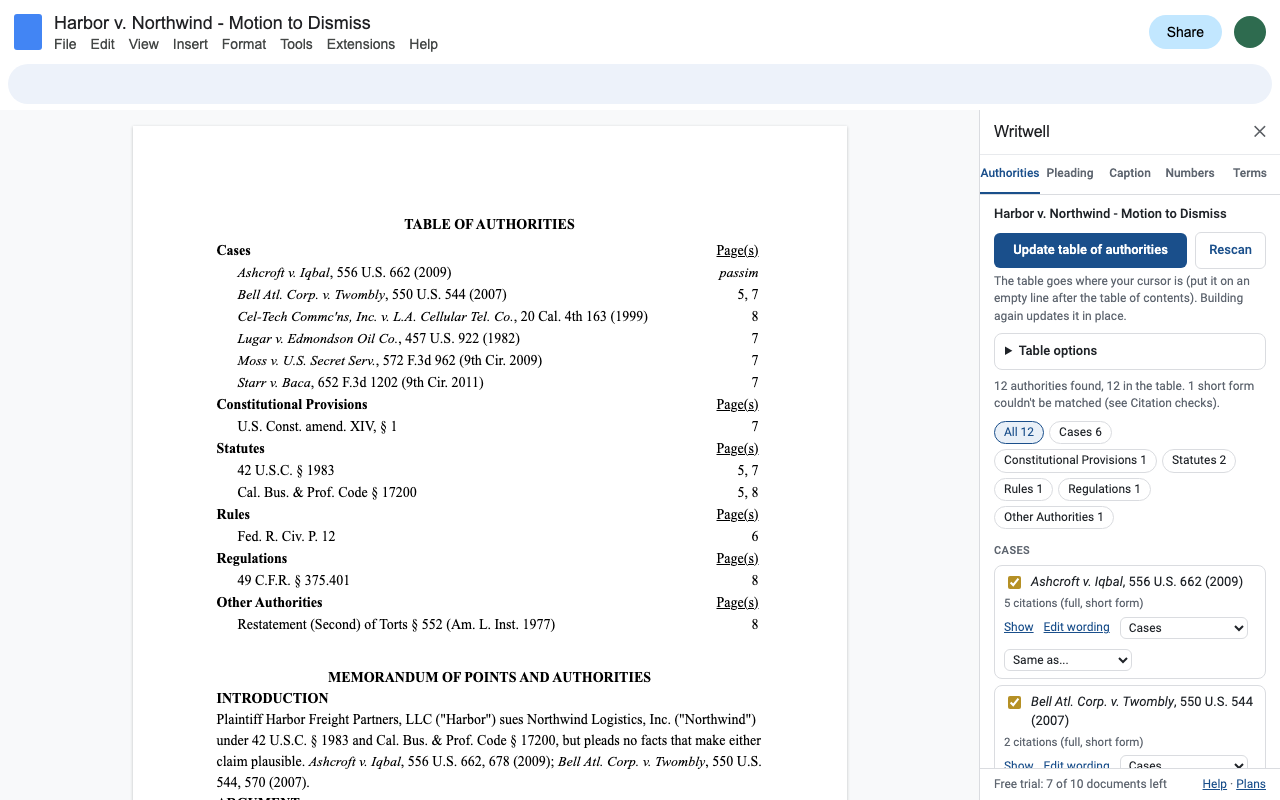Viewport: 1280px width, 800px height.
Task: Open the File menu
Action: [x=65, y=44]
